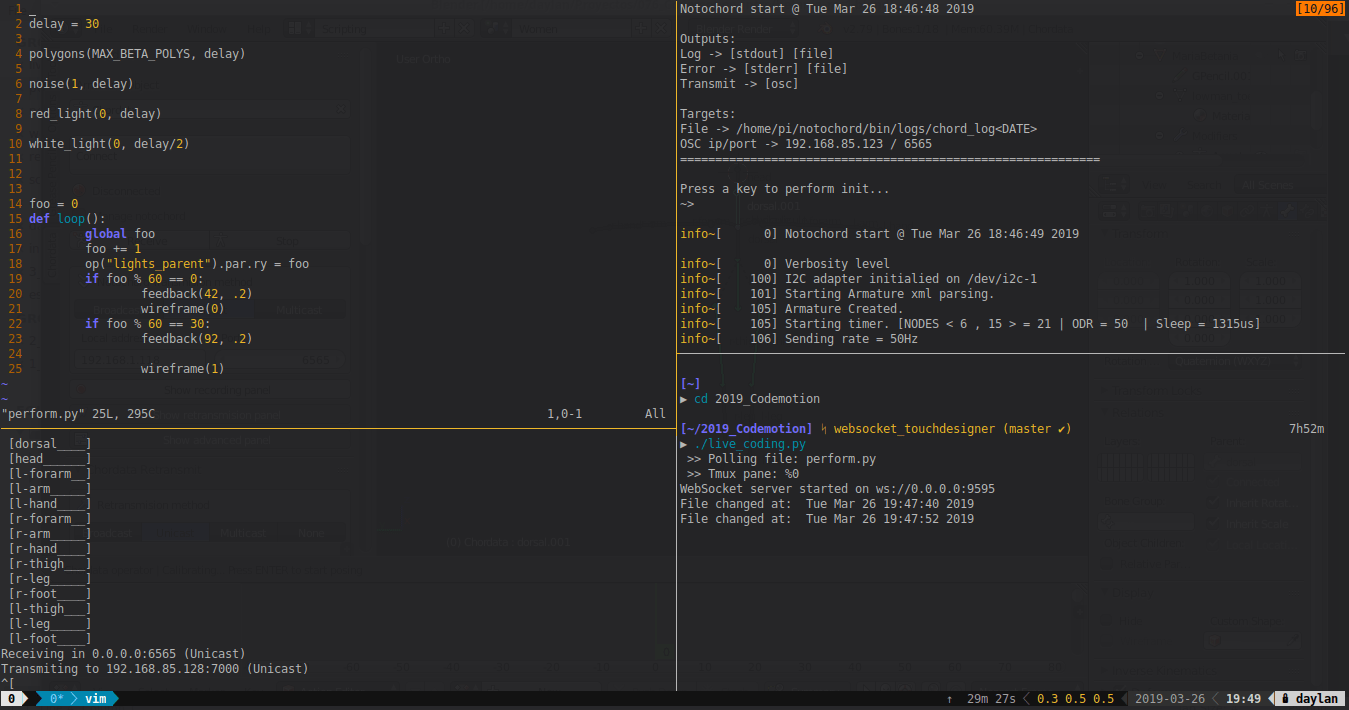
Task: Click the chord_log file path line
Action: click(x=859, y=128)
